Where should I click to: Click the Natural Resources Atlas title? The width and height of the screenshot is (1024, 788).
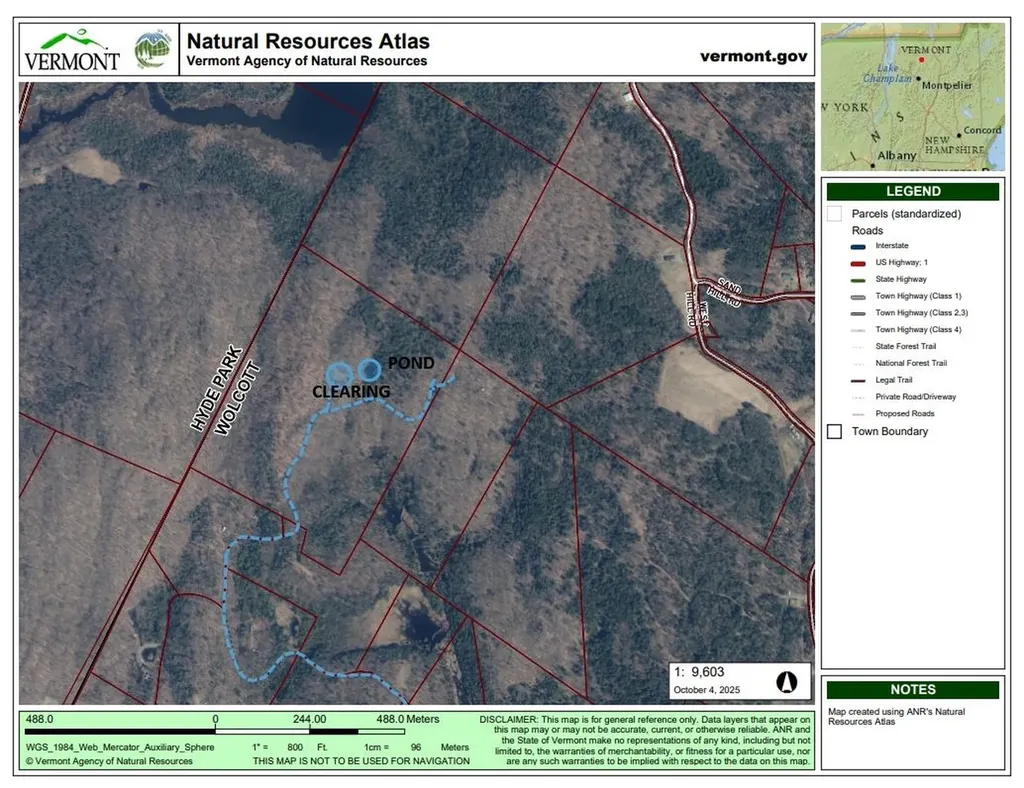[308, 41]
